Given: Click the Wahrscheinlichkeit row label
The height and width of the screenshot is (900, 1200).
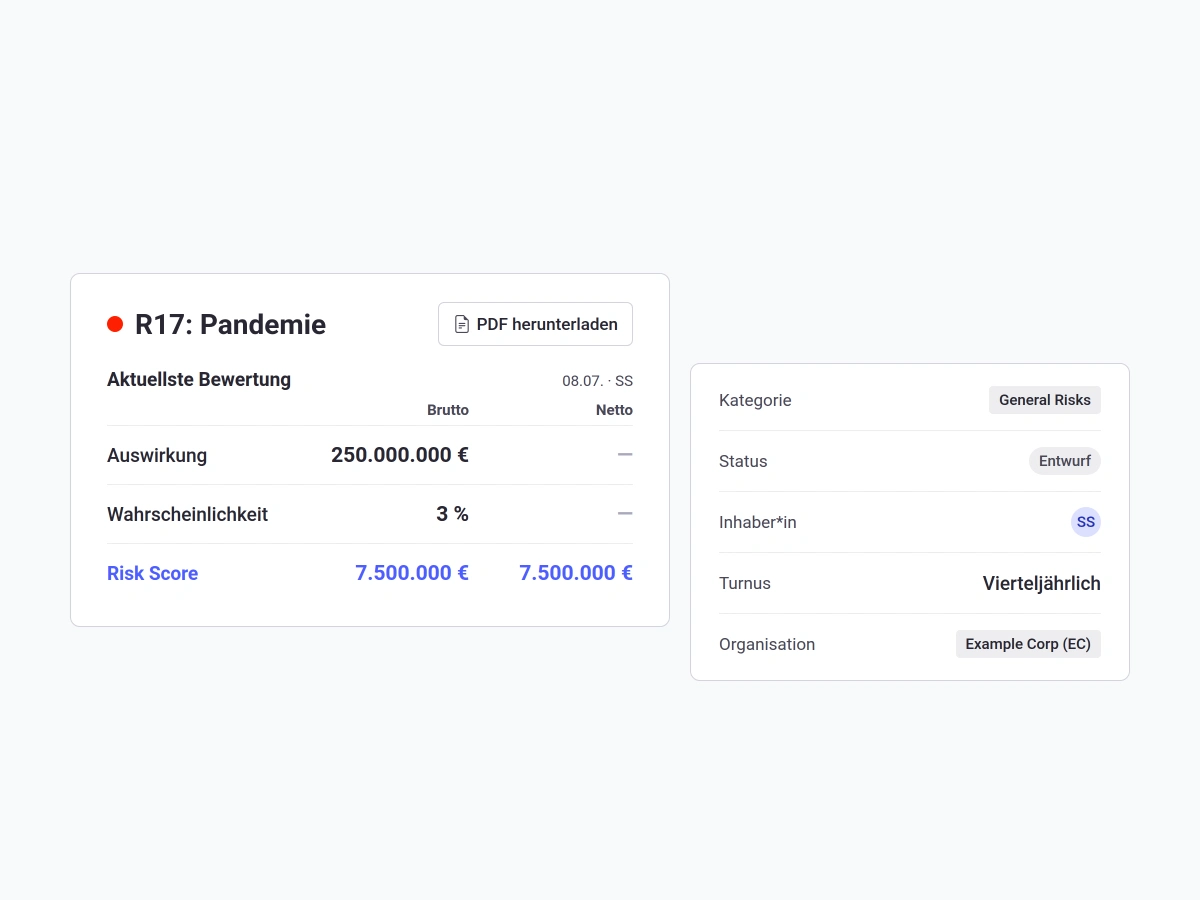Looking at the screenshot, I should click(187, 514).
